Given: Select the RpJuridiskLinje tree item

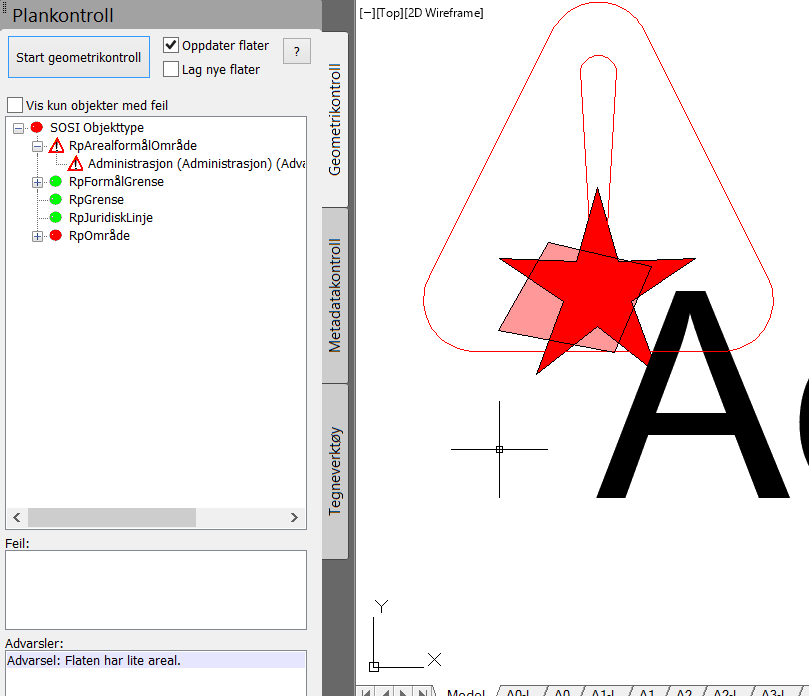Looking at the screenshot, I should [x=110, y=218].
